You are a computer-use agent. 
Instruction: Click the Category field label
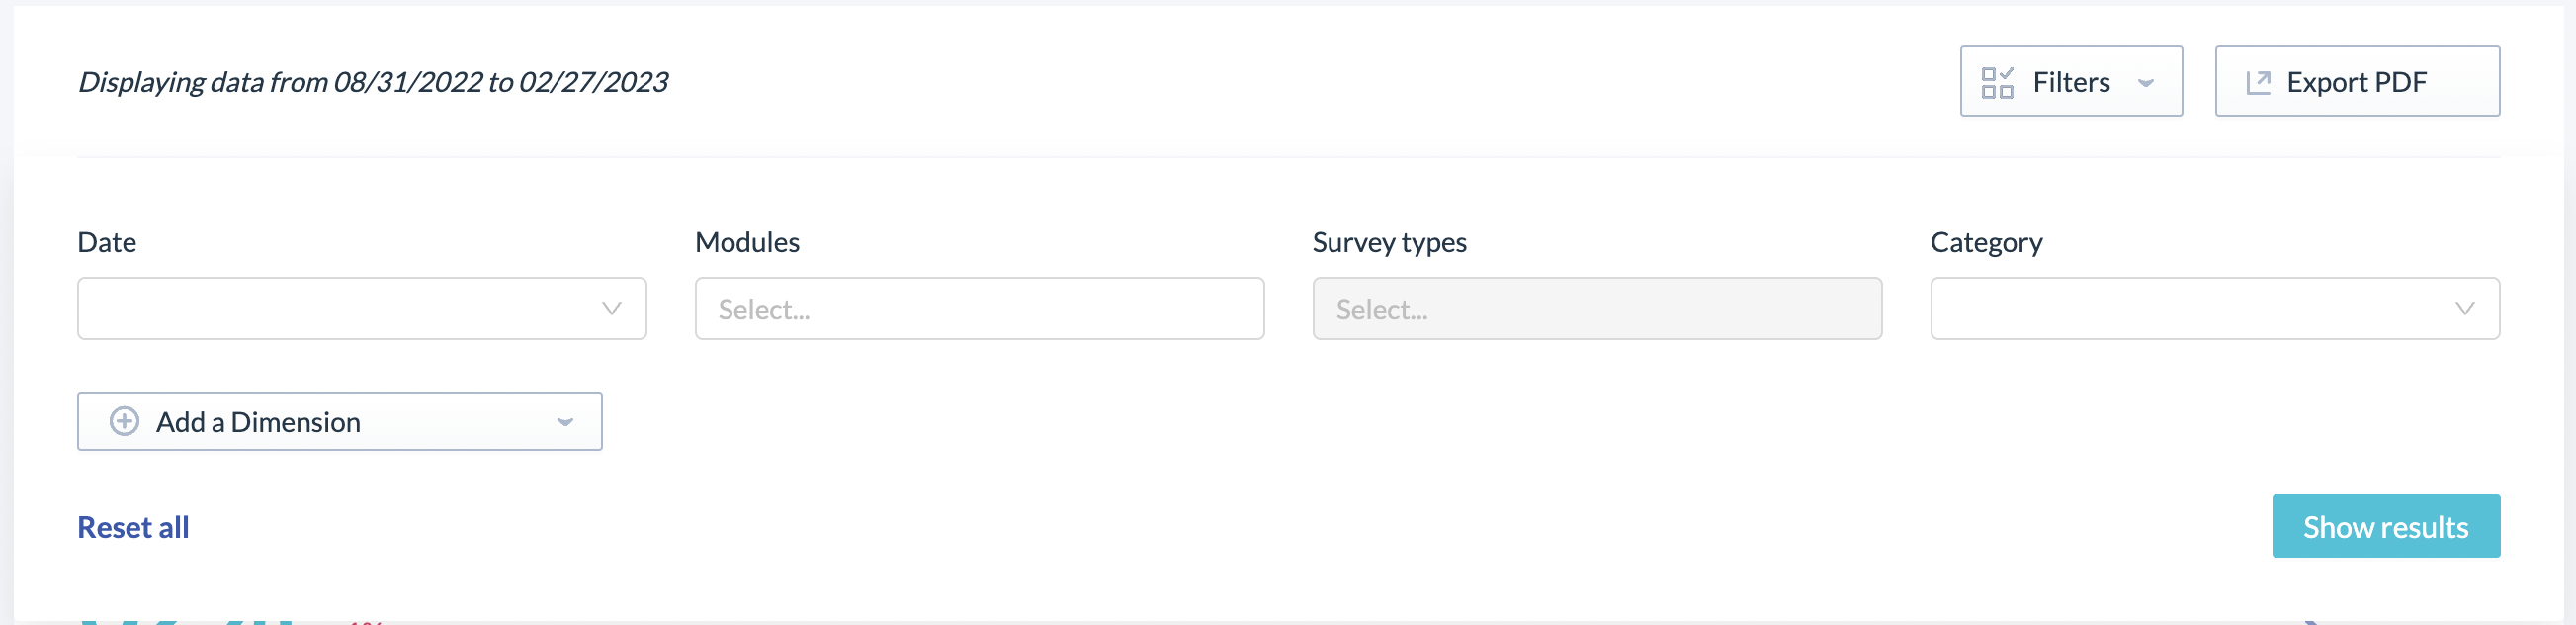click(x=1986, y=243)
